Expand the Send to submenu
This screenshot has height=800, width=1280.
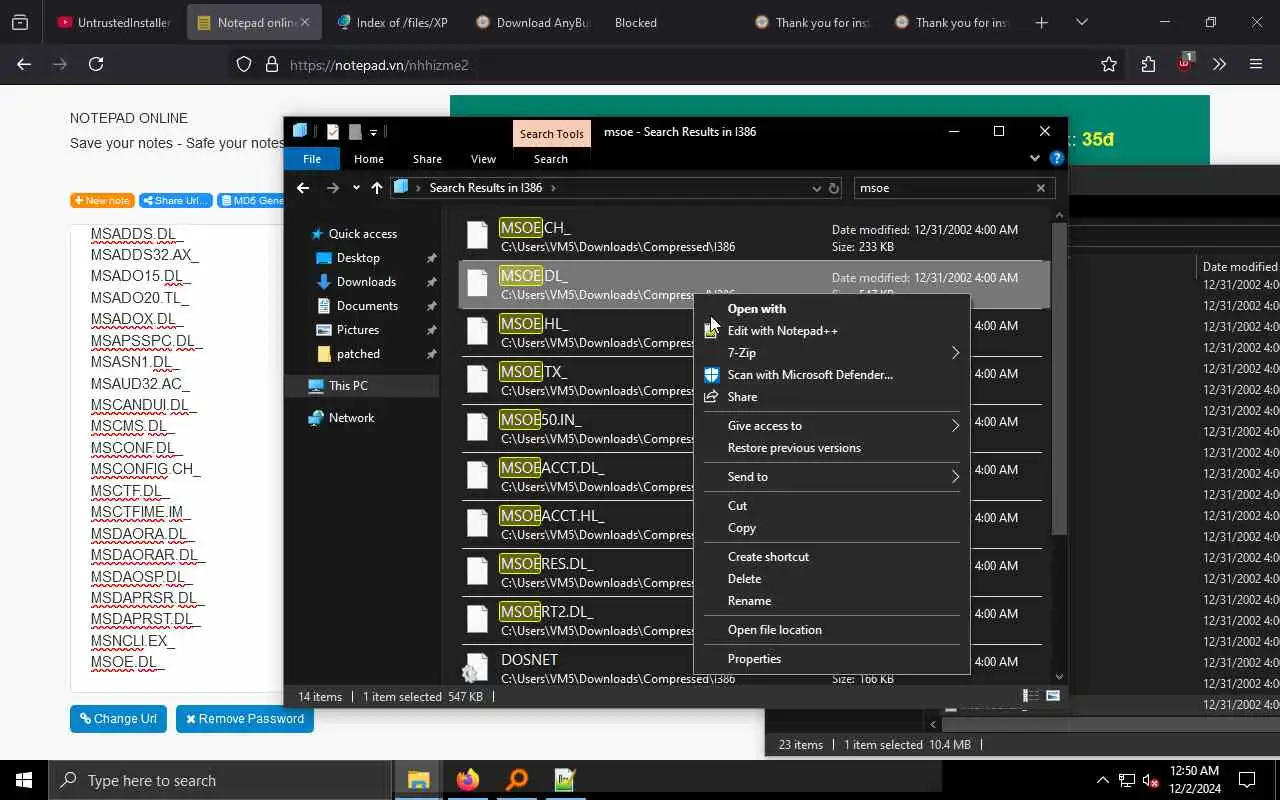[955, 477]
